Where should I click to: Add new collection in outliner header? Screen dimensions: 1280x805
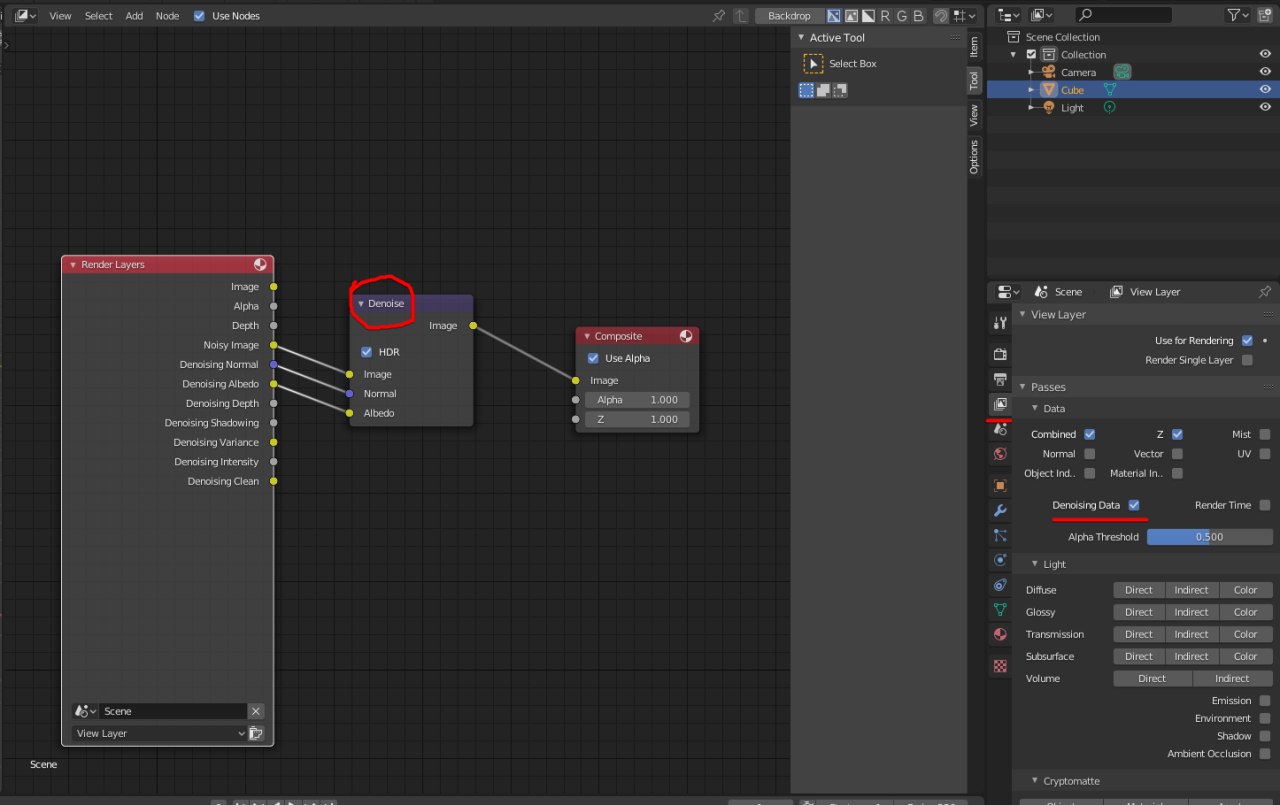pyautogui.click(x=1267, y=15)
